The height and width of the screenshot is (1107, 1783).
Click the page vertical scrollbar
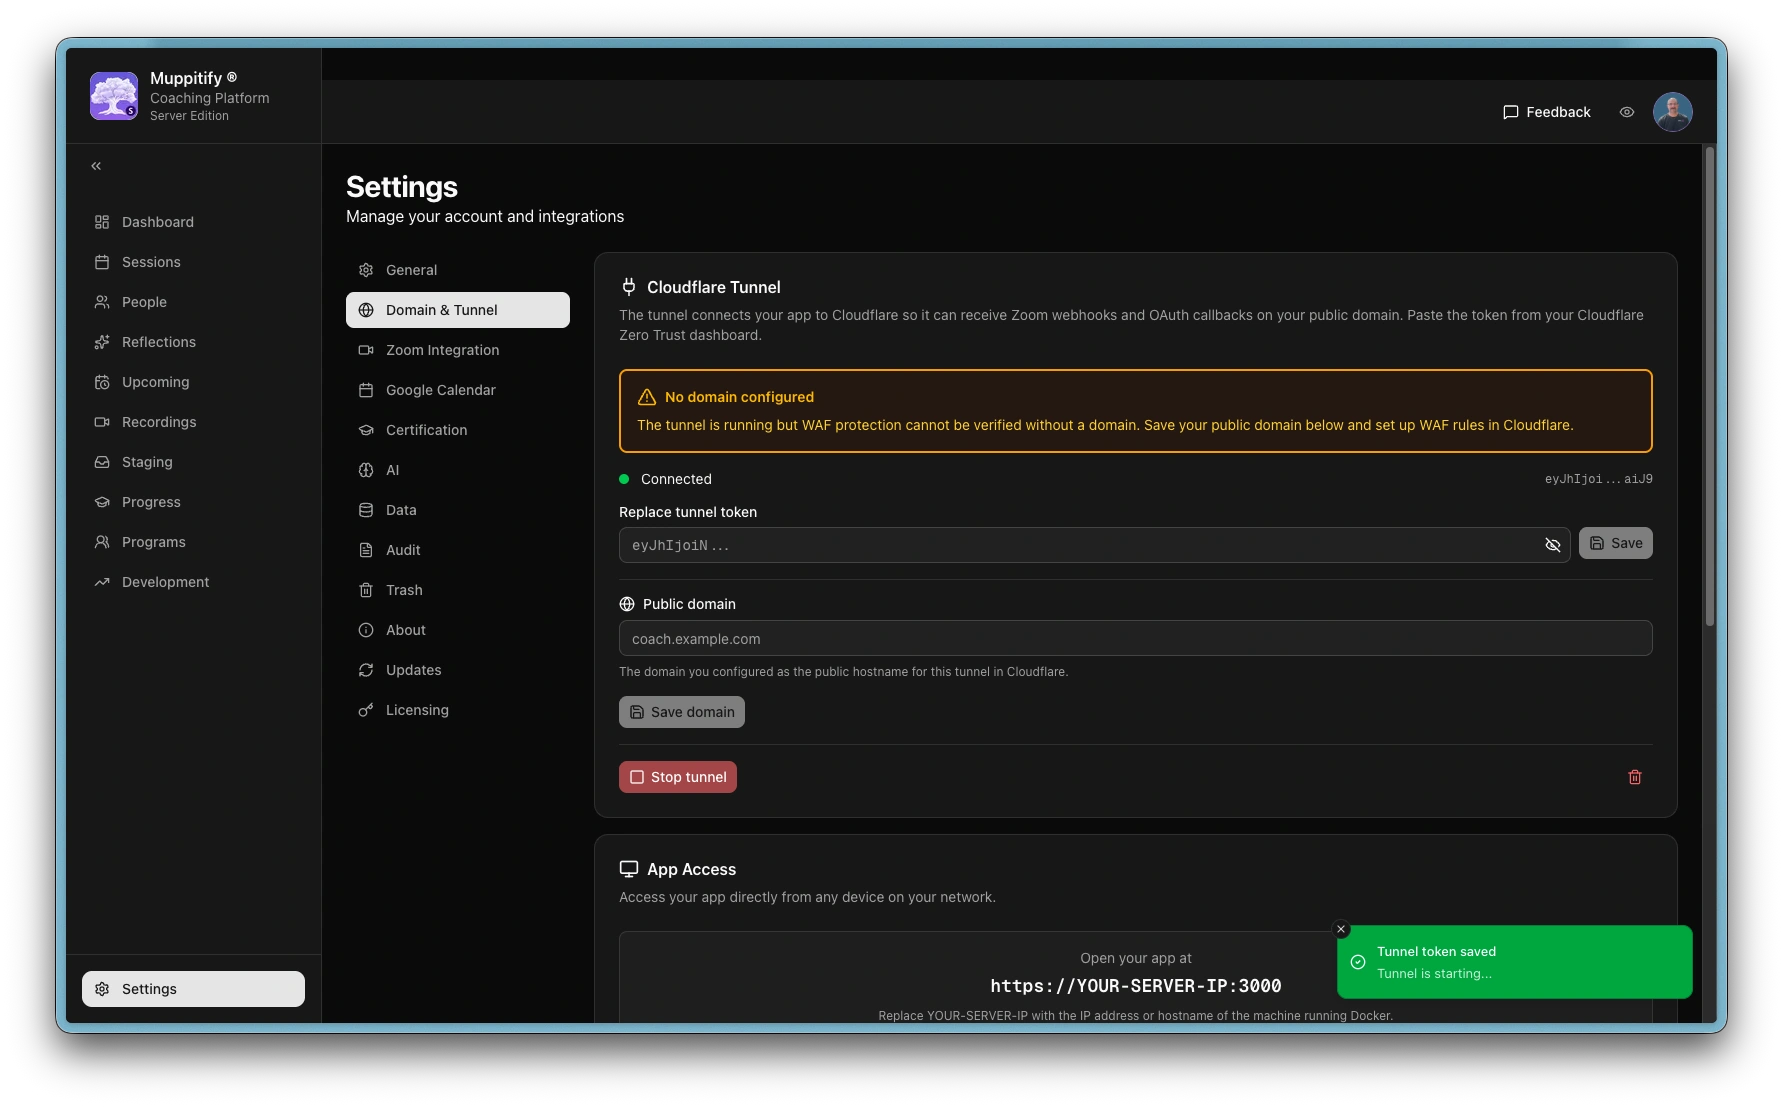tap(1709, 390)
